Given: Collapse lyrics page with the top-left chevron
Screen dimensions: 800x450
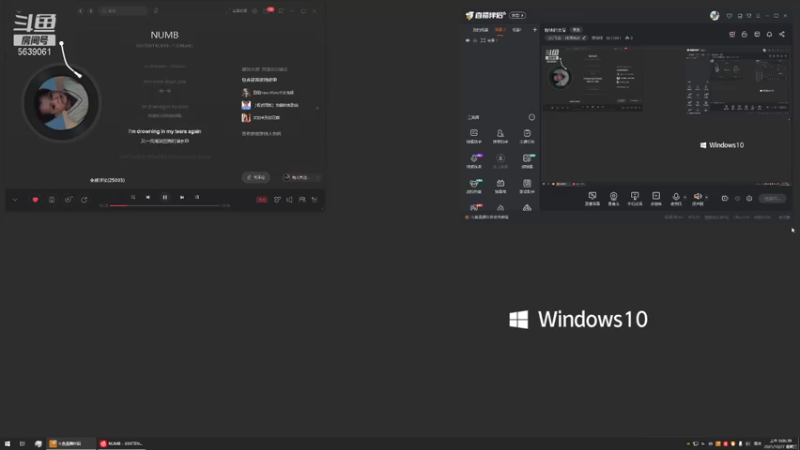Looking at the screenshot, I should [x=19, y=11].
